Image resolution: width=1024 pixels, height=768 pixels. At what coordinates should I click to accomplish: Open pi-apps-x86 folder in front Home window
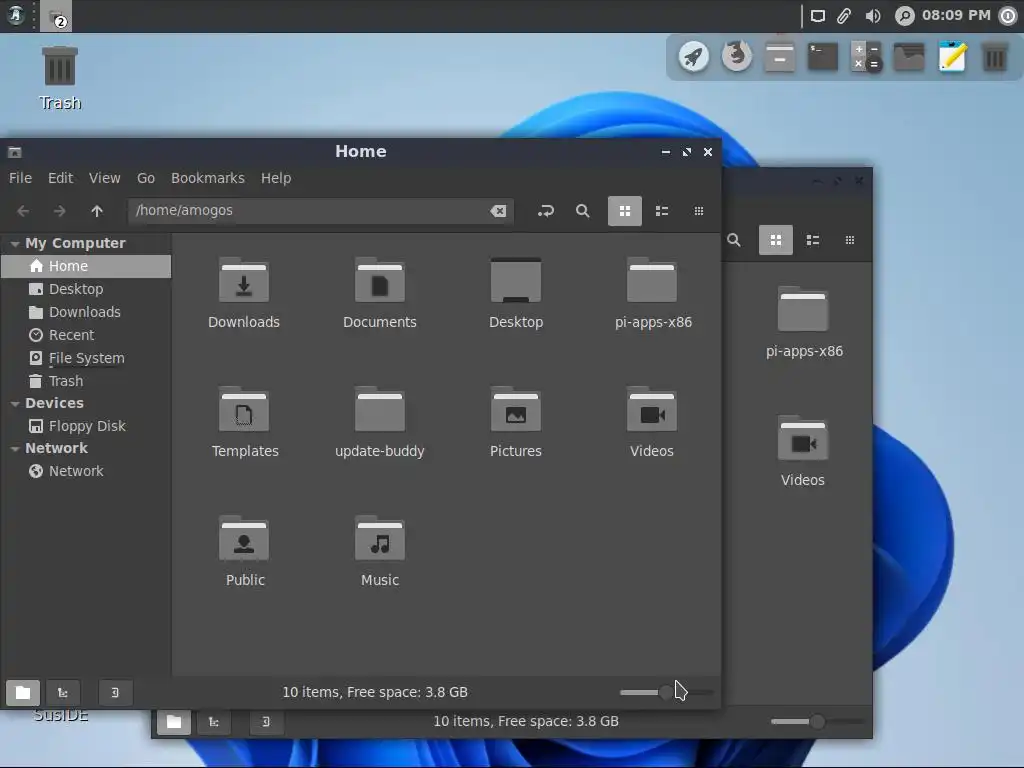(652, 281)
